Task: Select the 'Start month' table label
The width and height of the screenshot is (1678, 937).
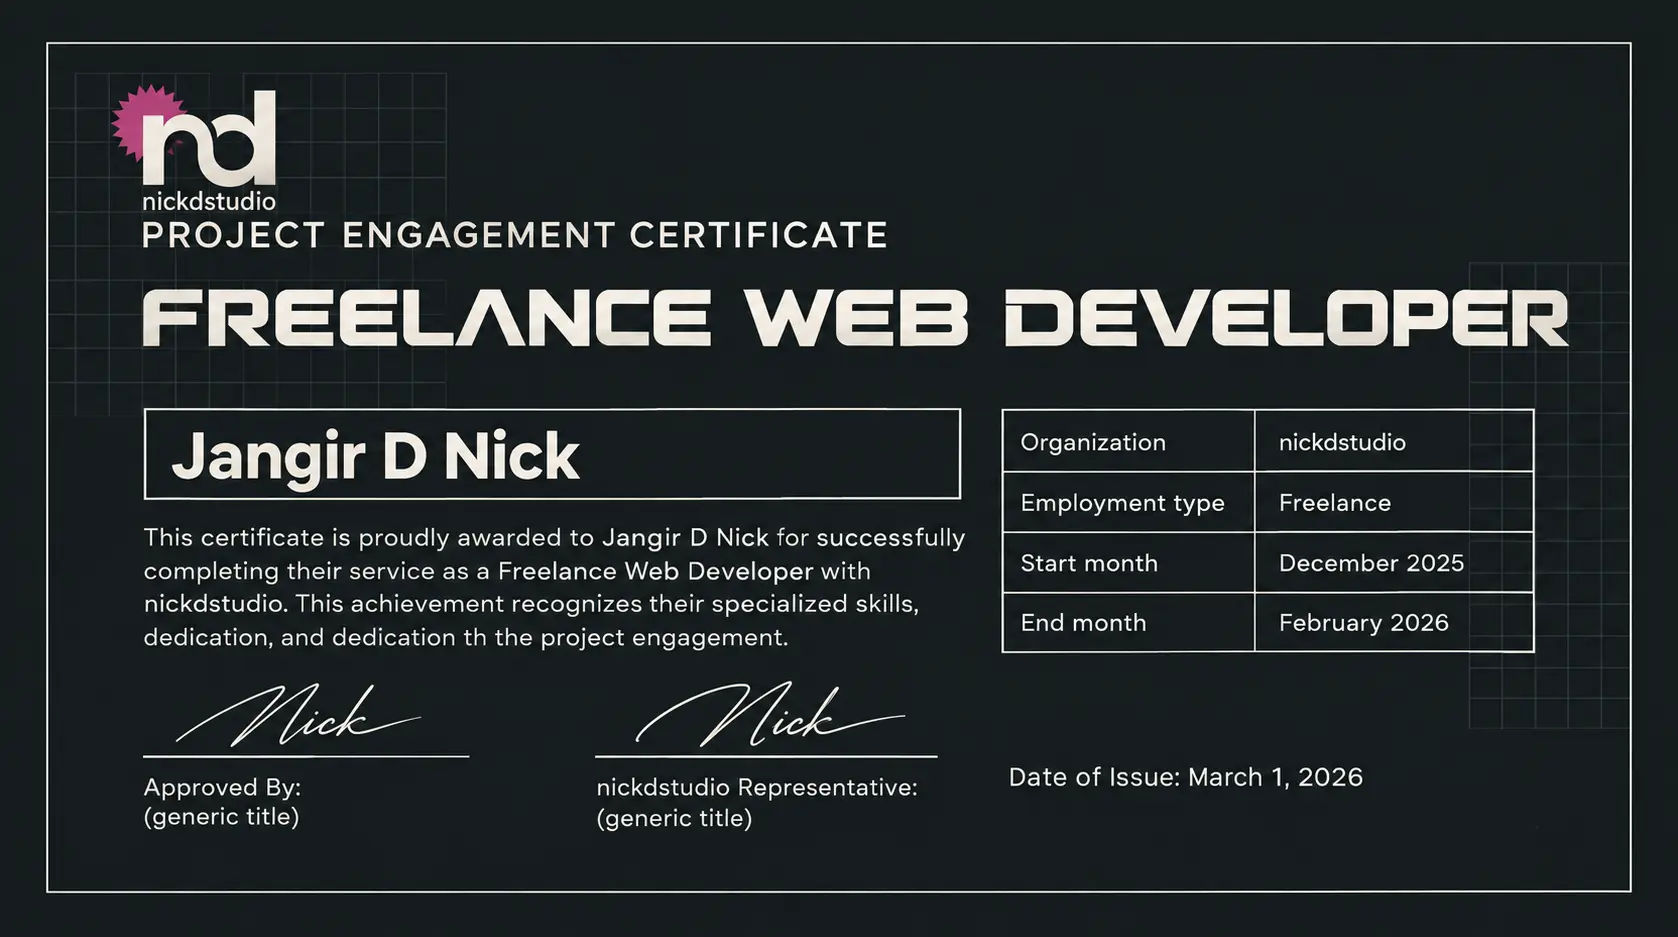Action: (x=1089, y=563)
